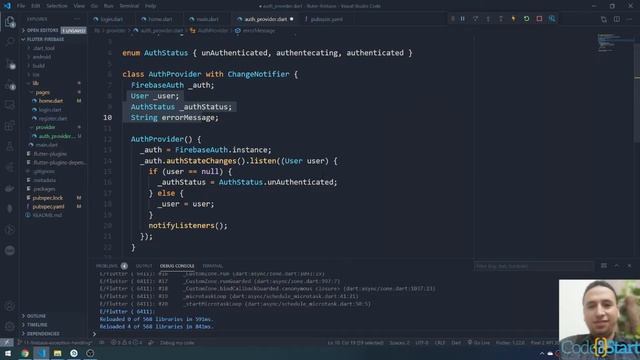Viewport: 640px width, 360px height.
Task: Open the Source Control view
Action: pyautogui.click(x=10, y=64)
